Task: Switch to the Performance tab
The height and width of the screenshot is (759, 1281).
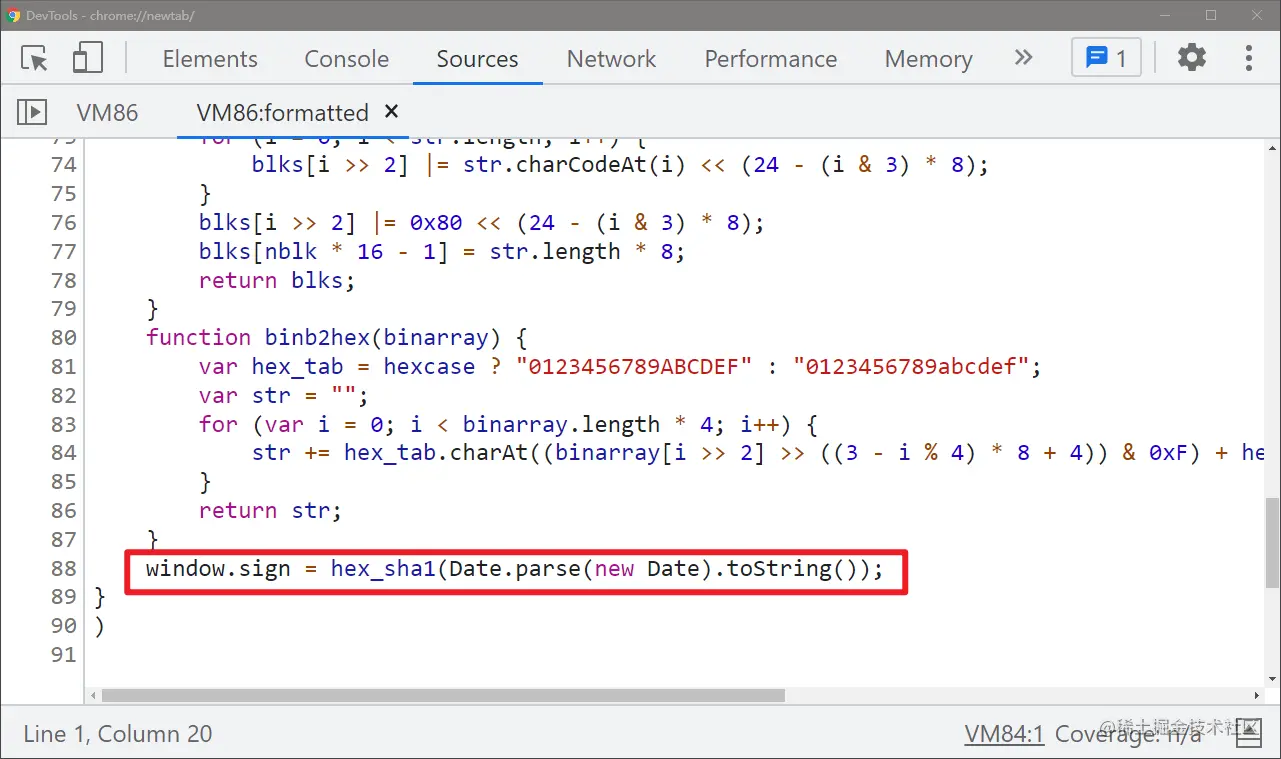Action: coord(771,59)
